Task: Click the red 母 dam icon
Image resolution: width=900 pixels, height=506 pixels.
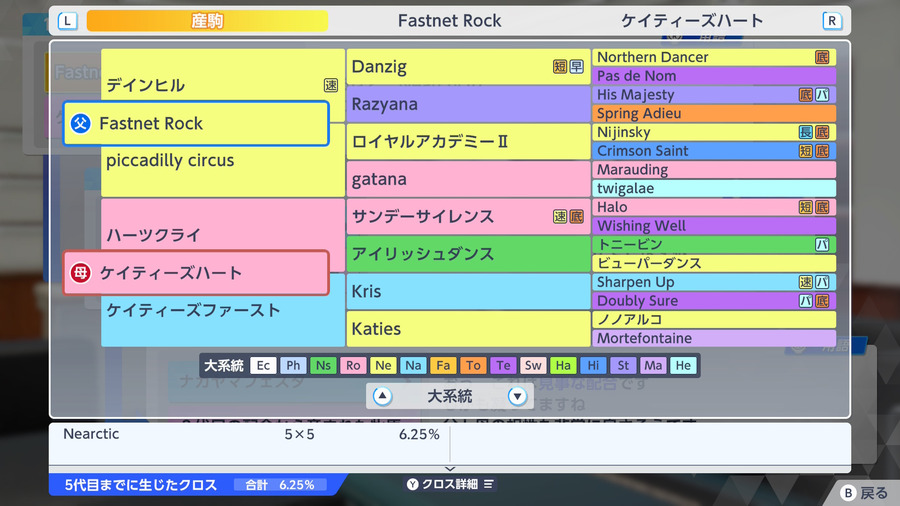Action: (80, 273)
